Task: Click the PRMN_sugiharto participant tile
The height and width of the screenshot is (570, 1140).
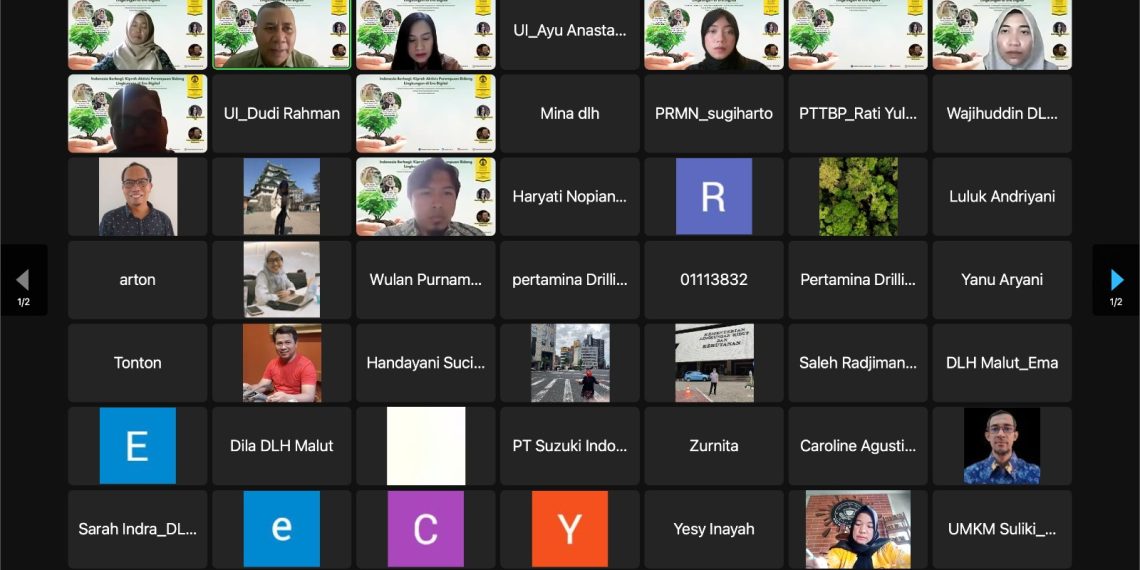Action: coord(714,113)
